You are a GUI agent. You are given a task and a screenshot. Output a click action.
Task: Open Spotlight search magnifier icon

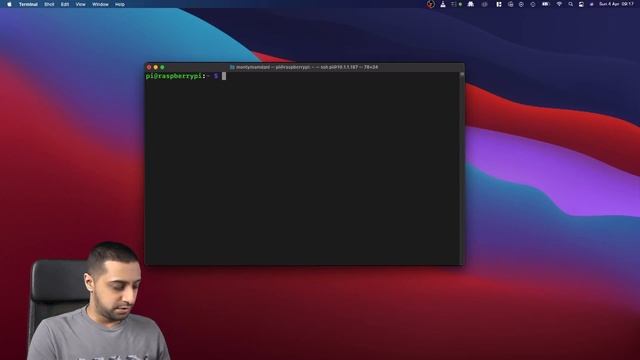pos(571,4)
